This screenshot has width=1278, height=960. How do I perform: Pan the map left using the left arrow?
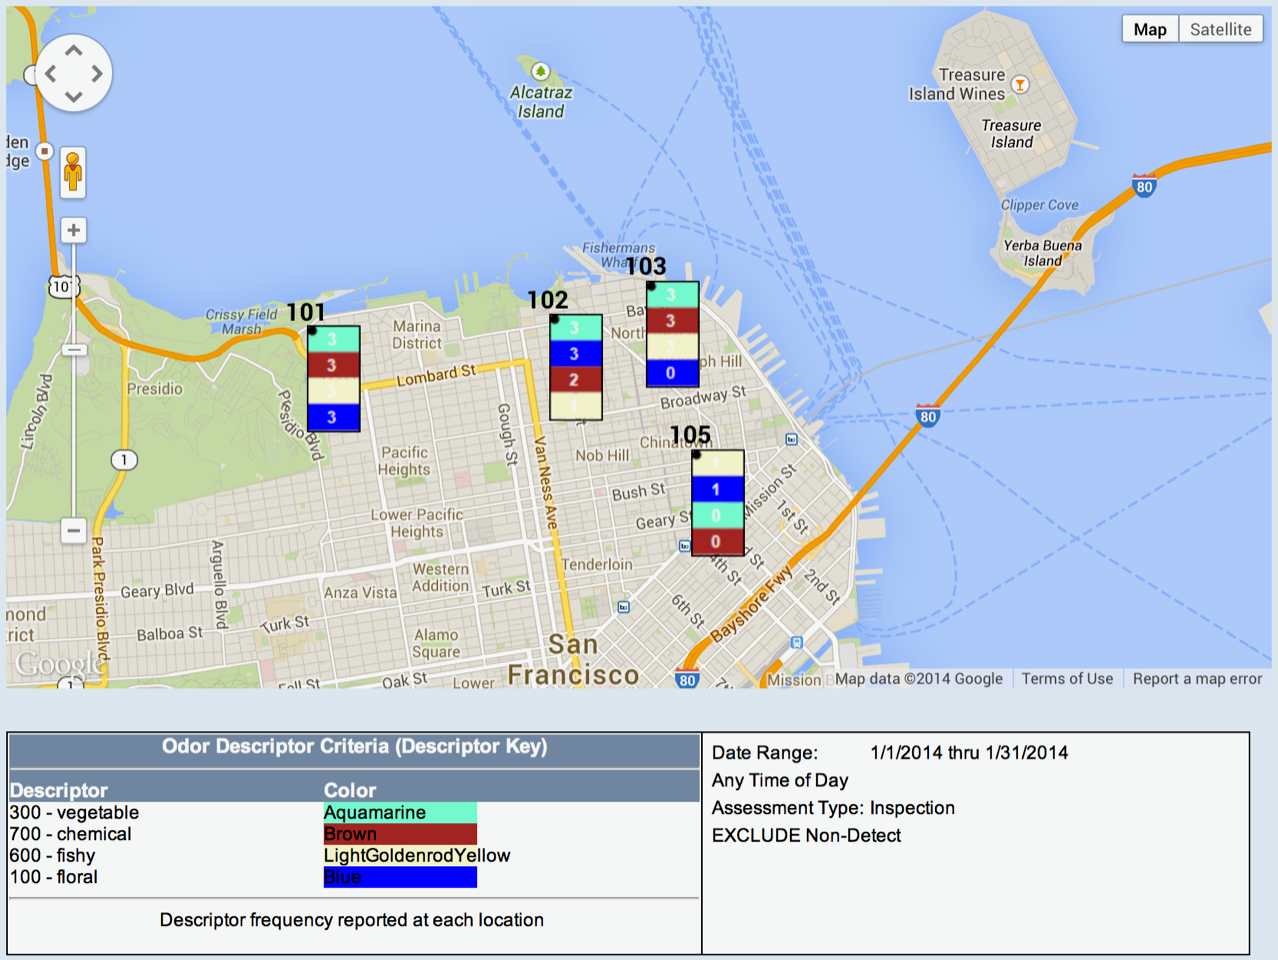pos(50,74)
